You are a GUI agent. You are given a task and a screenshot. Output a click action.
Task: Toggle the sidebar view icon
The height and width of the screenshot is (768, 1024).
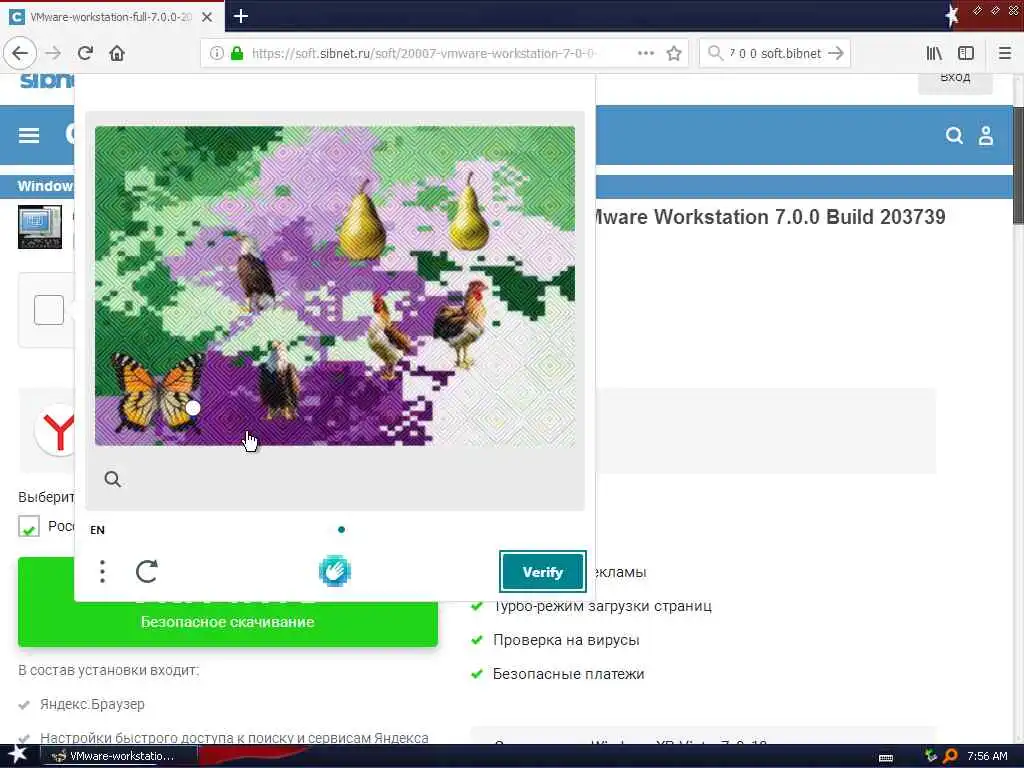(966, 53)
